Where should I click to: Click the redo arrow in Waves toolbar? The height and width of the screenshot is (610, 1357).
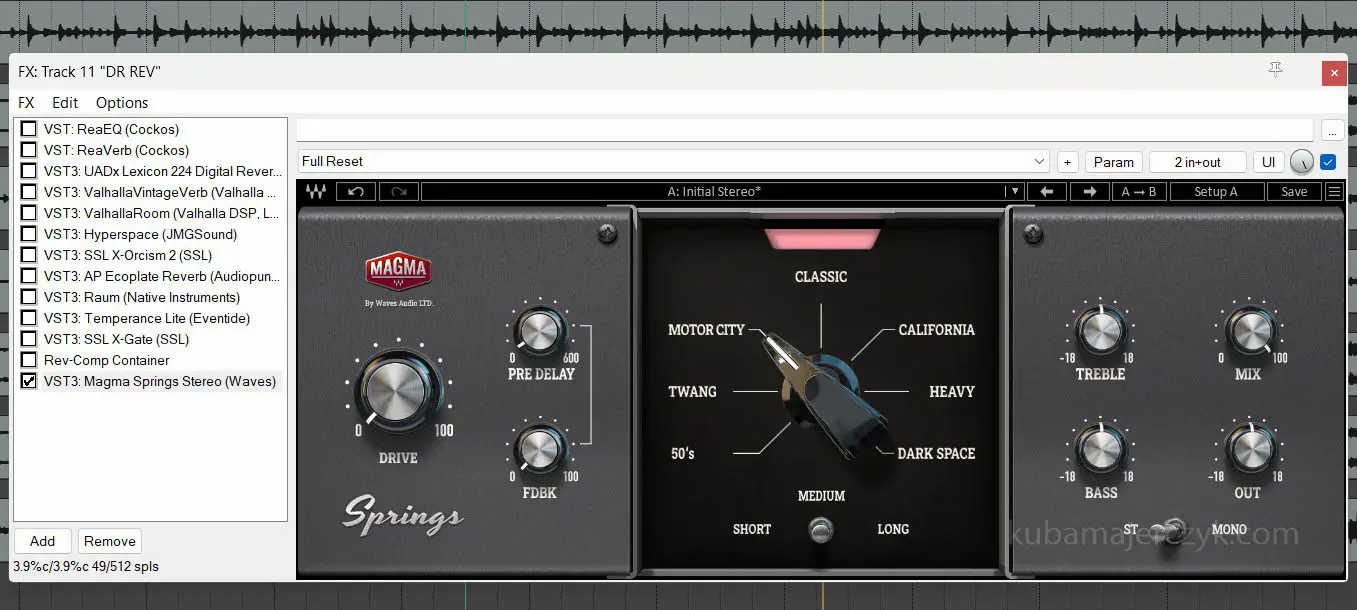398,192
